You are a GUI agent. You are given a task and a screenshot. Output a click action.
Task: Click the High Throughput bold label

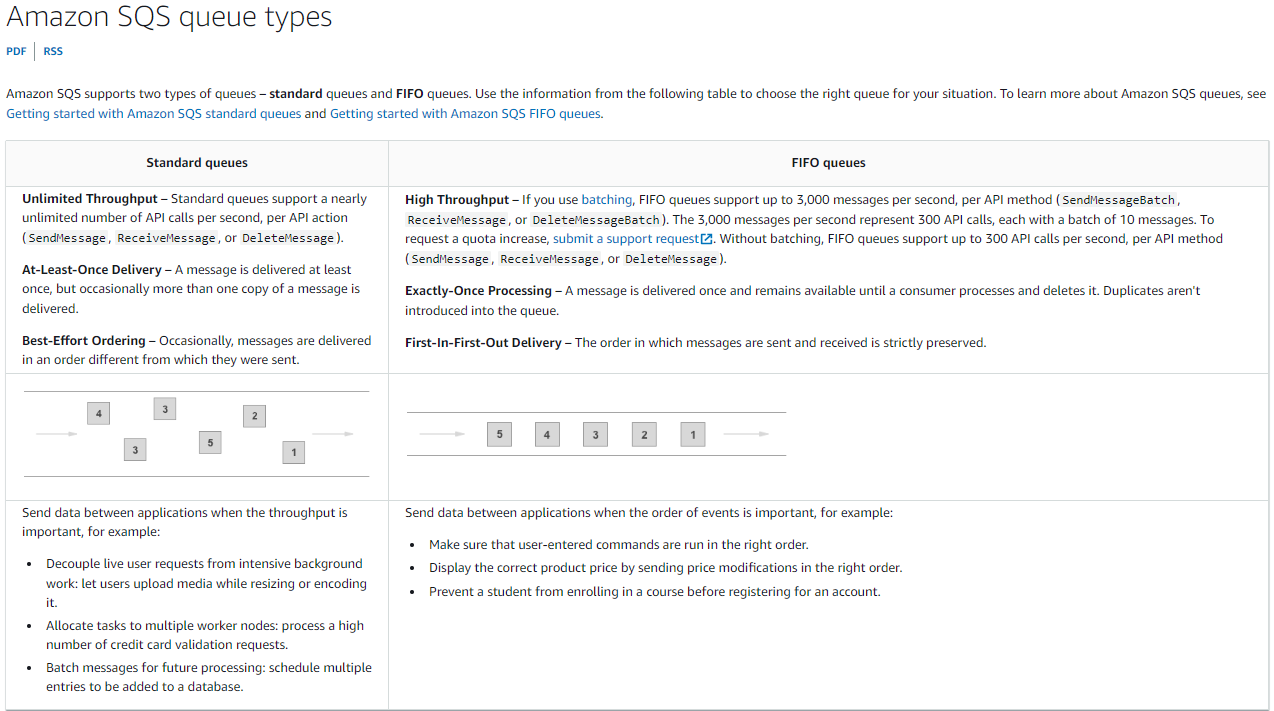click(x=457, y=200)
